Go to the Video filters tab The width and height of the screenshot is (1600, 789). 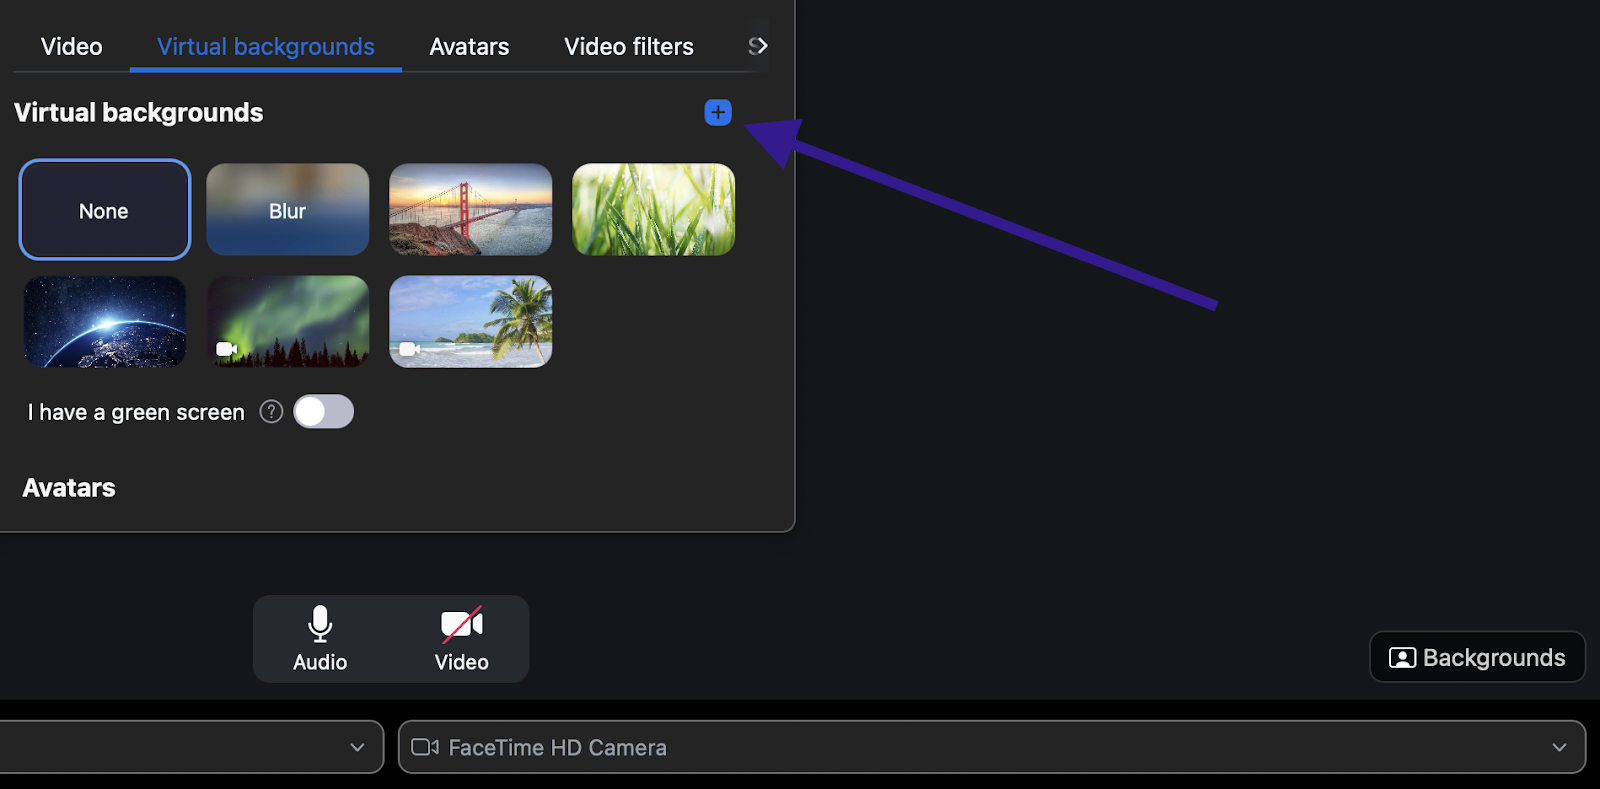point(628,47)
